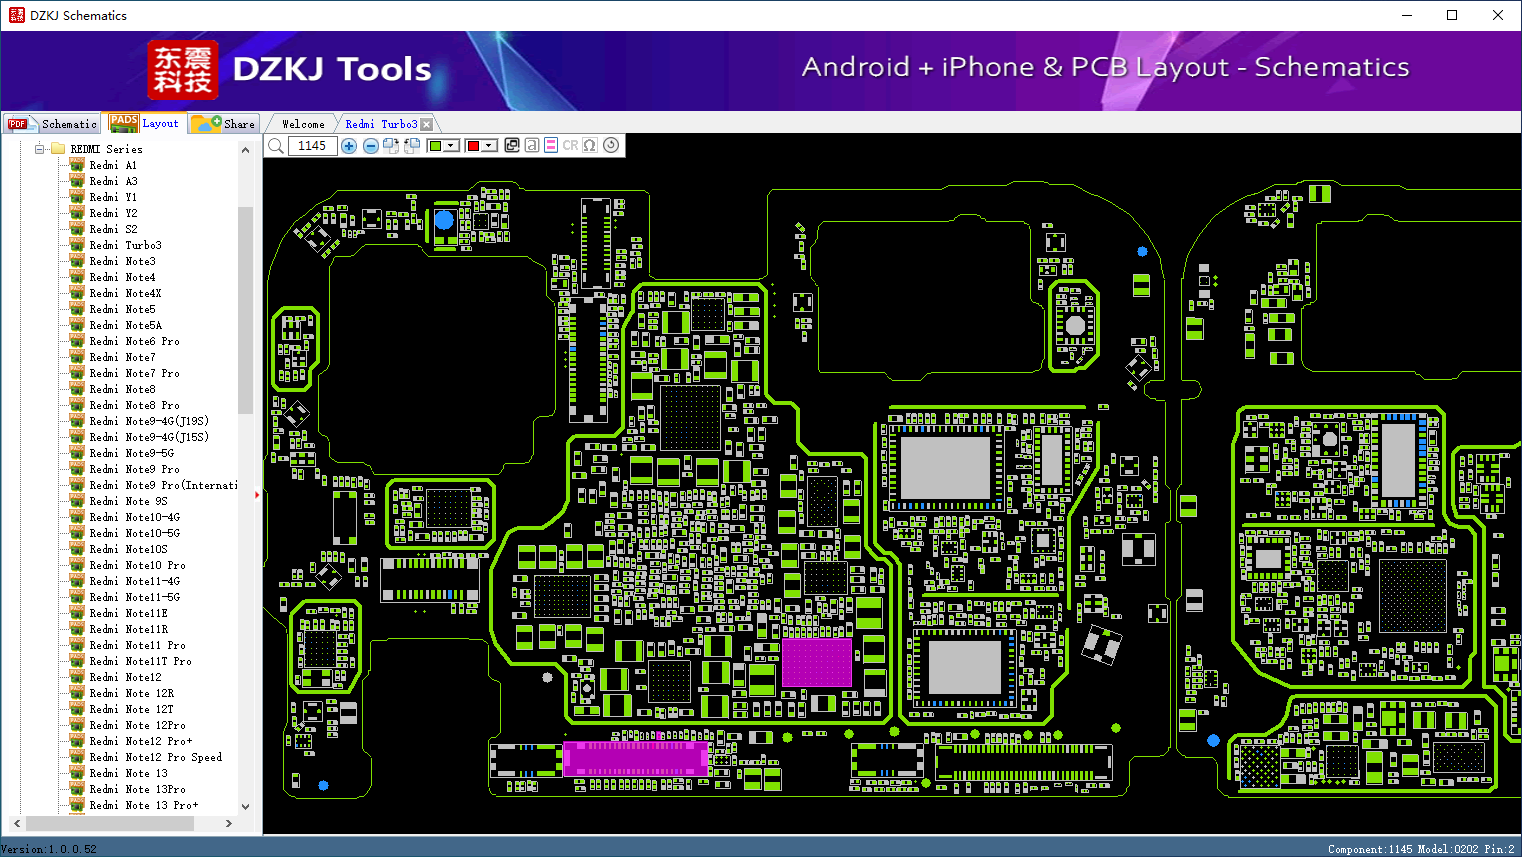Click the DZKJ Schematics title bar icon

(x=16, y=15)
